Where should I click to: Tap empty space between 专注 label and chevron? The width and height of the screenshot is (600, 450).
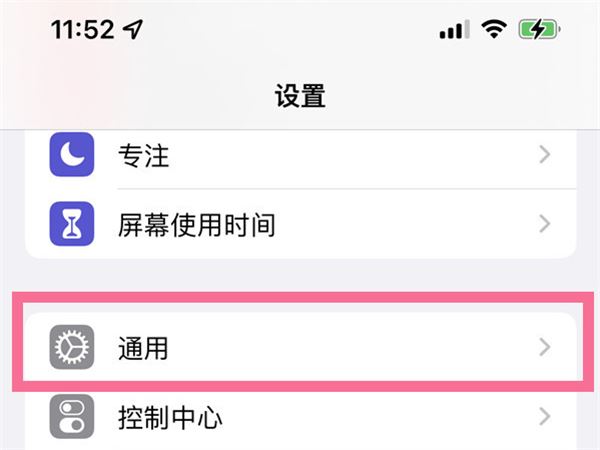point(350,155)
